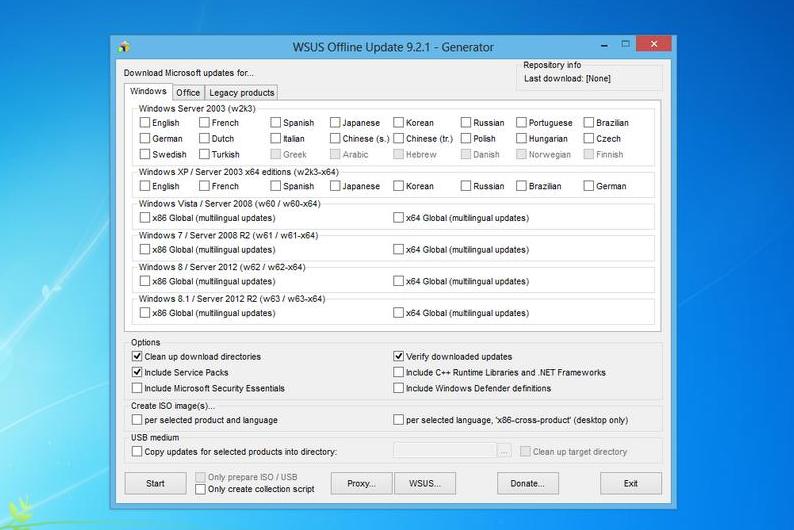794x530 pixels.
Task: Check French under Windows Server 2003
Action: point(204,123)
